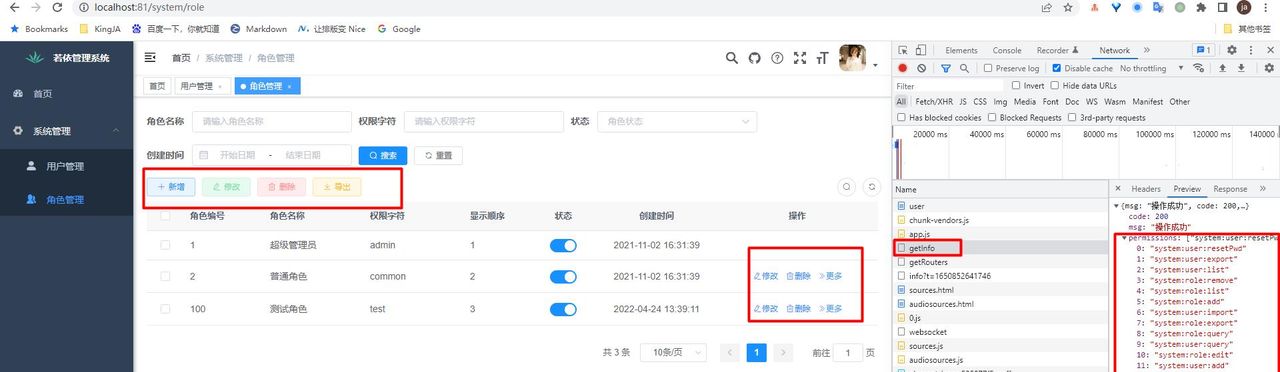1280x372 pixels.
Task: Switch to the Elements panel tab
Action: (x=961, y=50)
